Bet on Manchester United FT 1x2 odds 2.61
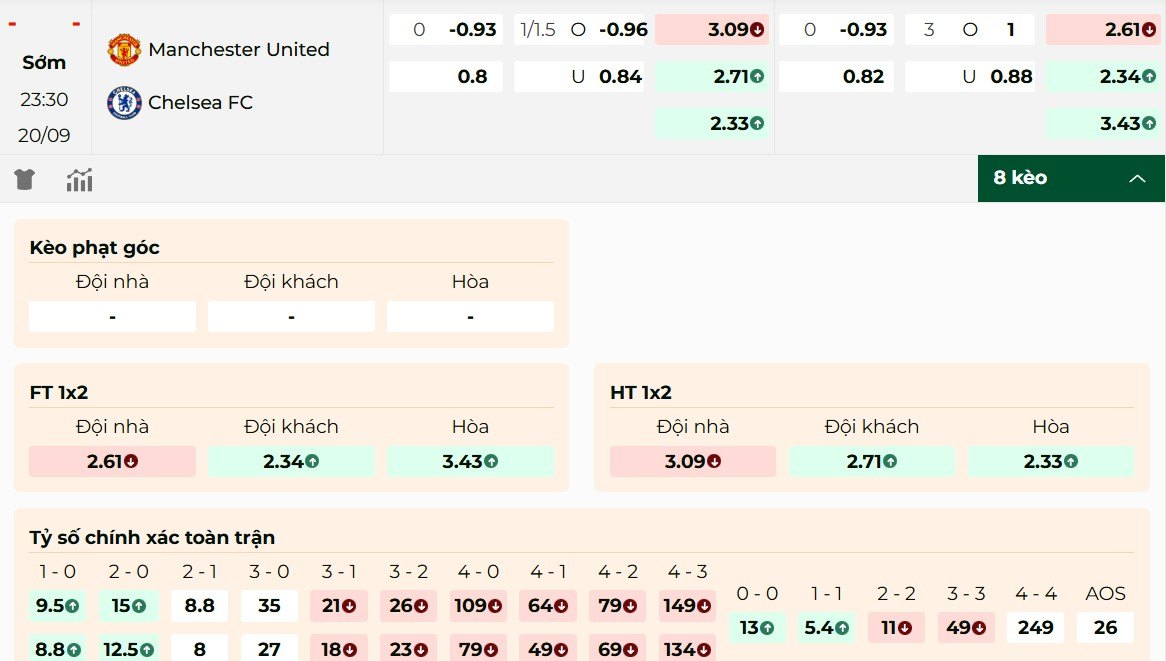Viewport: 1166px width, 661px height. pyautogui.click(x=111, y=461)
